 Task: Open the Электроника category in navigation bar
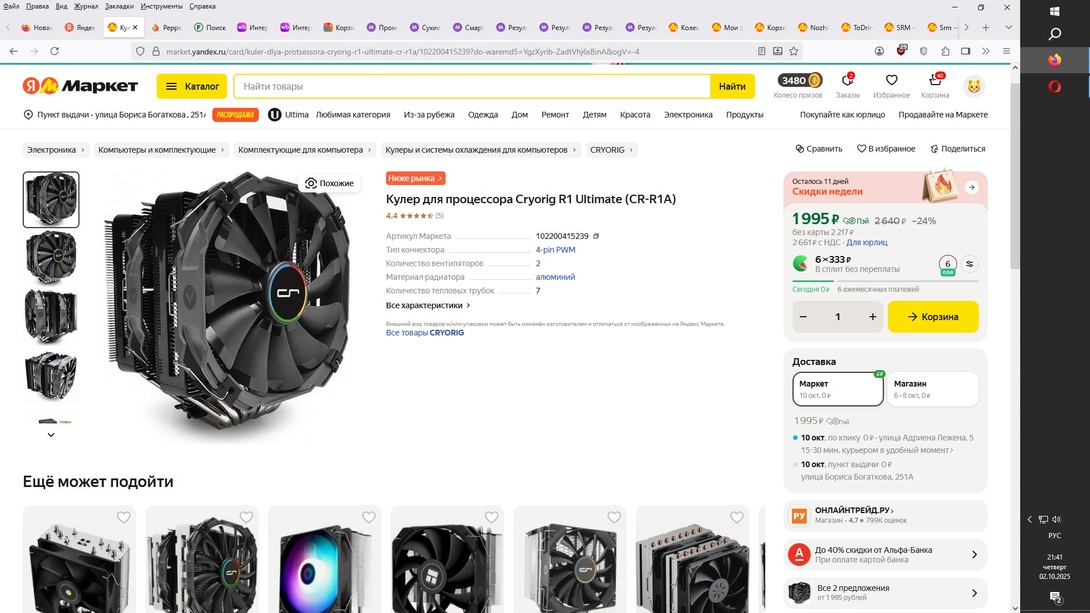(x=688, y=115)
